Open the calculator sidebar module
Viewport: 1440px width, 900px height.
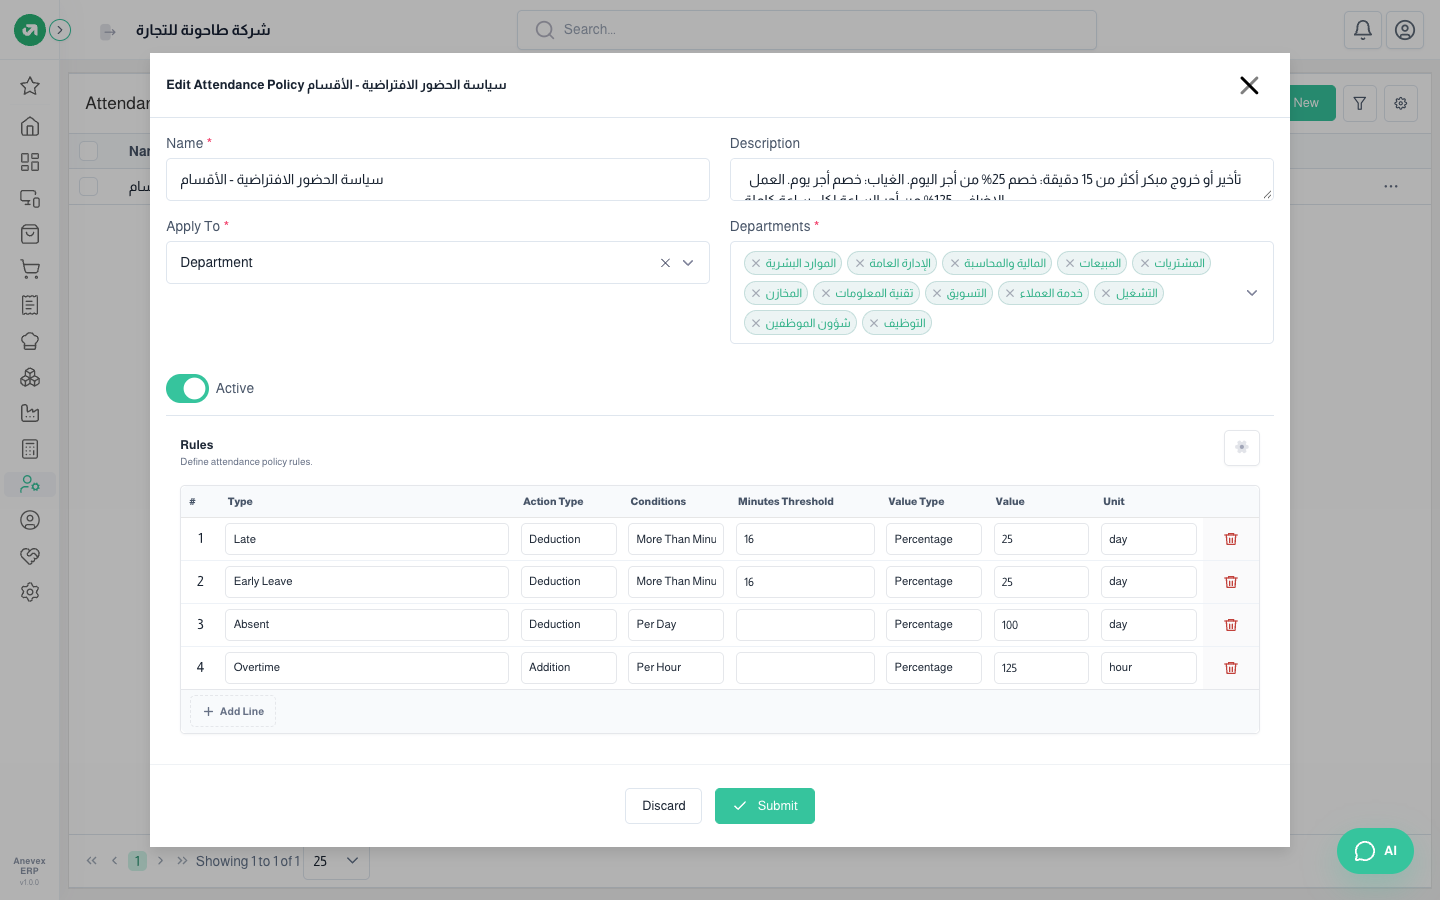click(x=30, y=449)
